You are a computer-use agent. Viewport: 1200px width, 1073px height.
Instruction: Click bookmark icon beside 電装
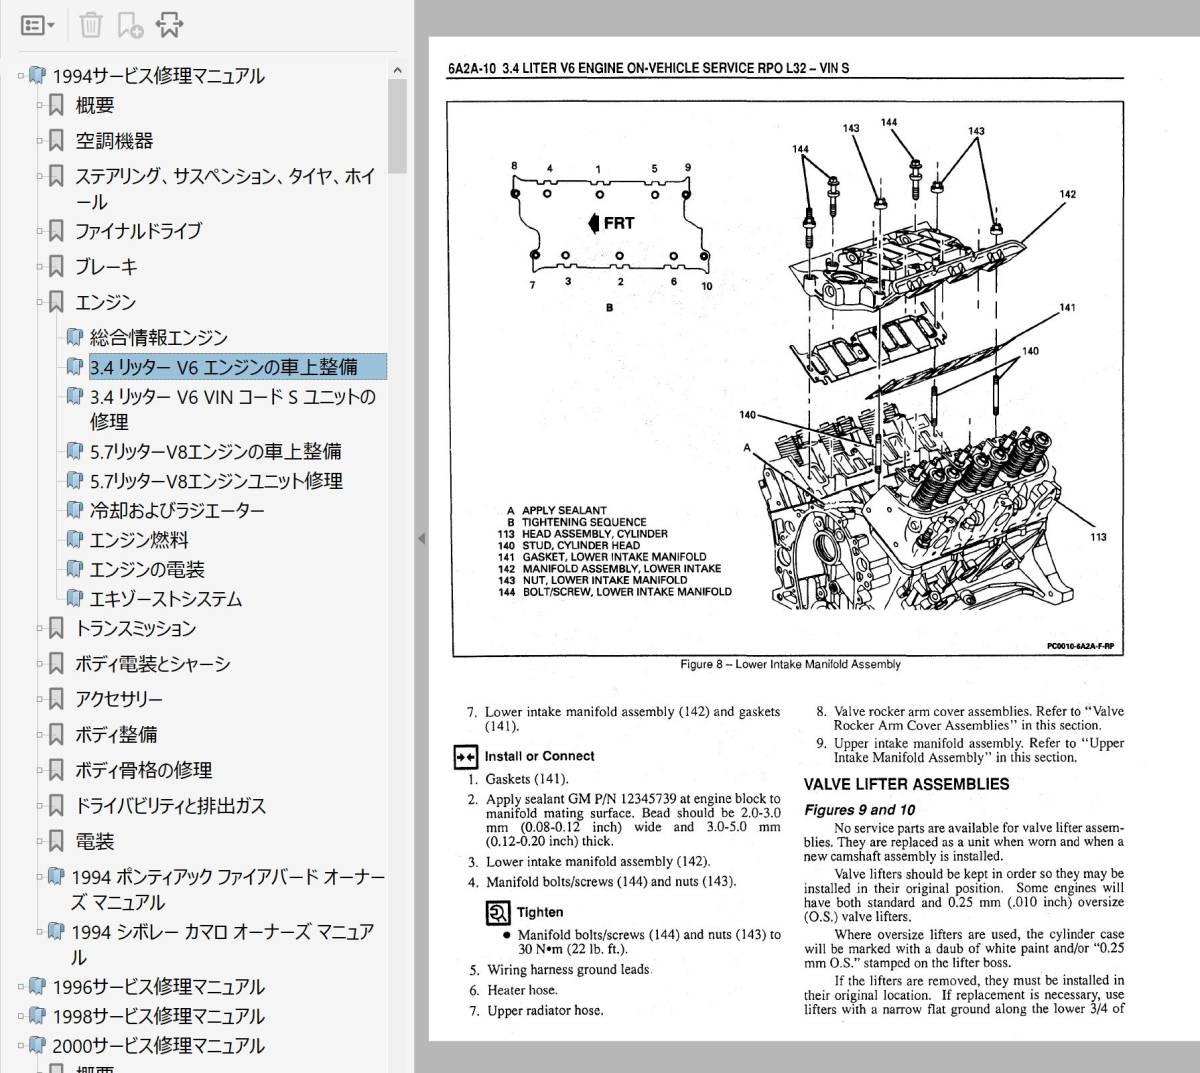(57, 842)
